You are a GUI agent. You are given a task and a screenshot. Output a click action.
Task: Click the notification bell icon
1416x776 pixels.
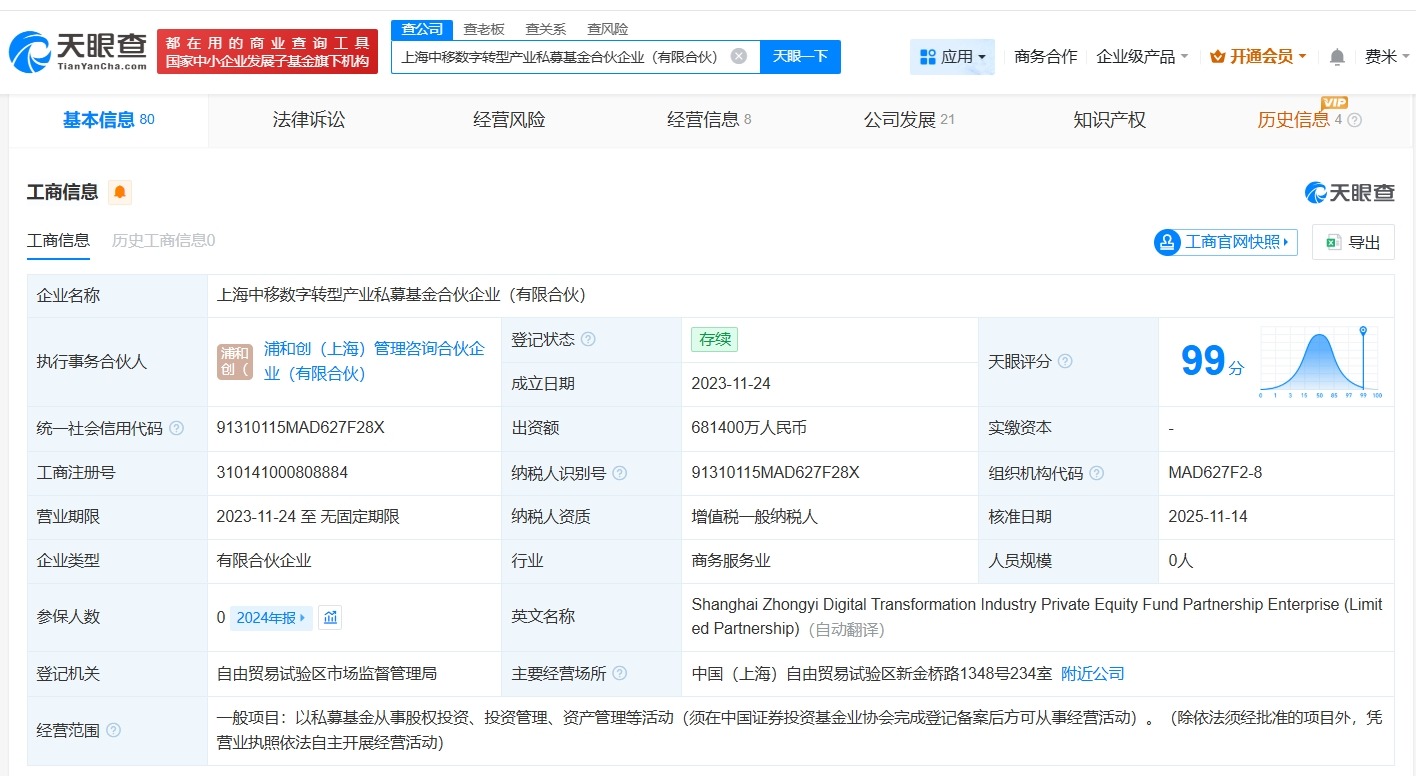(x=1336, y=57)
